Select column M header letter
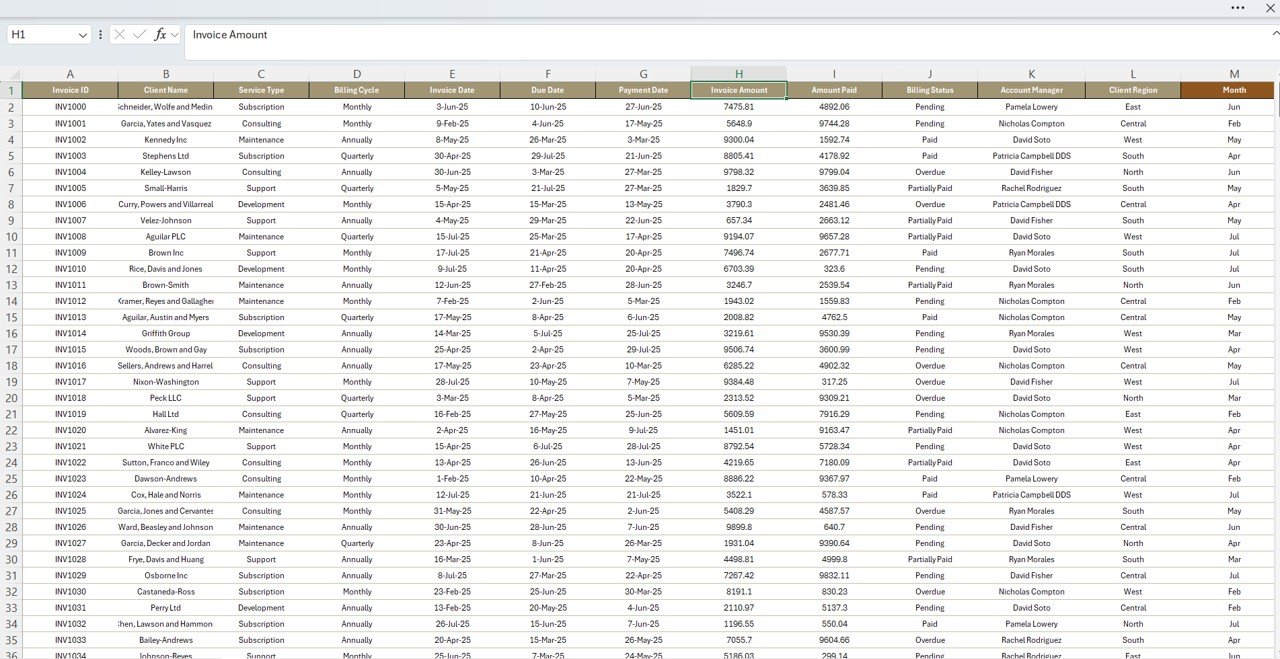This screenshot has width=1280, height=659. (1234, 74)
